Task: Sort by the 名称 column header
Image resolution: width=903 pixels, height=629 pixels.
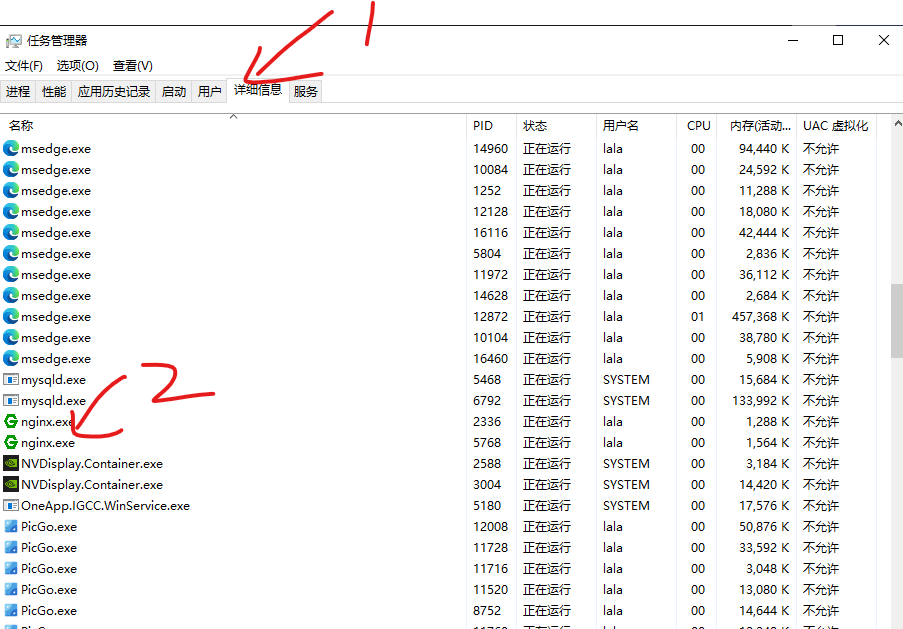Action: (233, 125)
